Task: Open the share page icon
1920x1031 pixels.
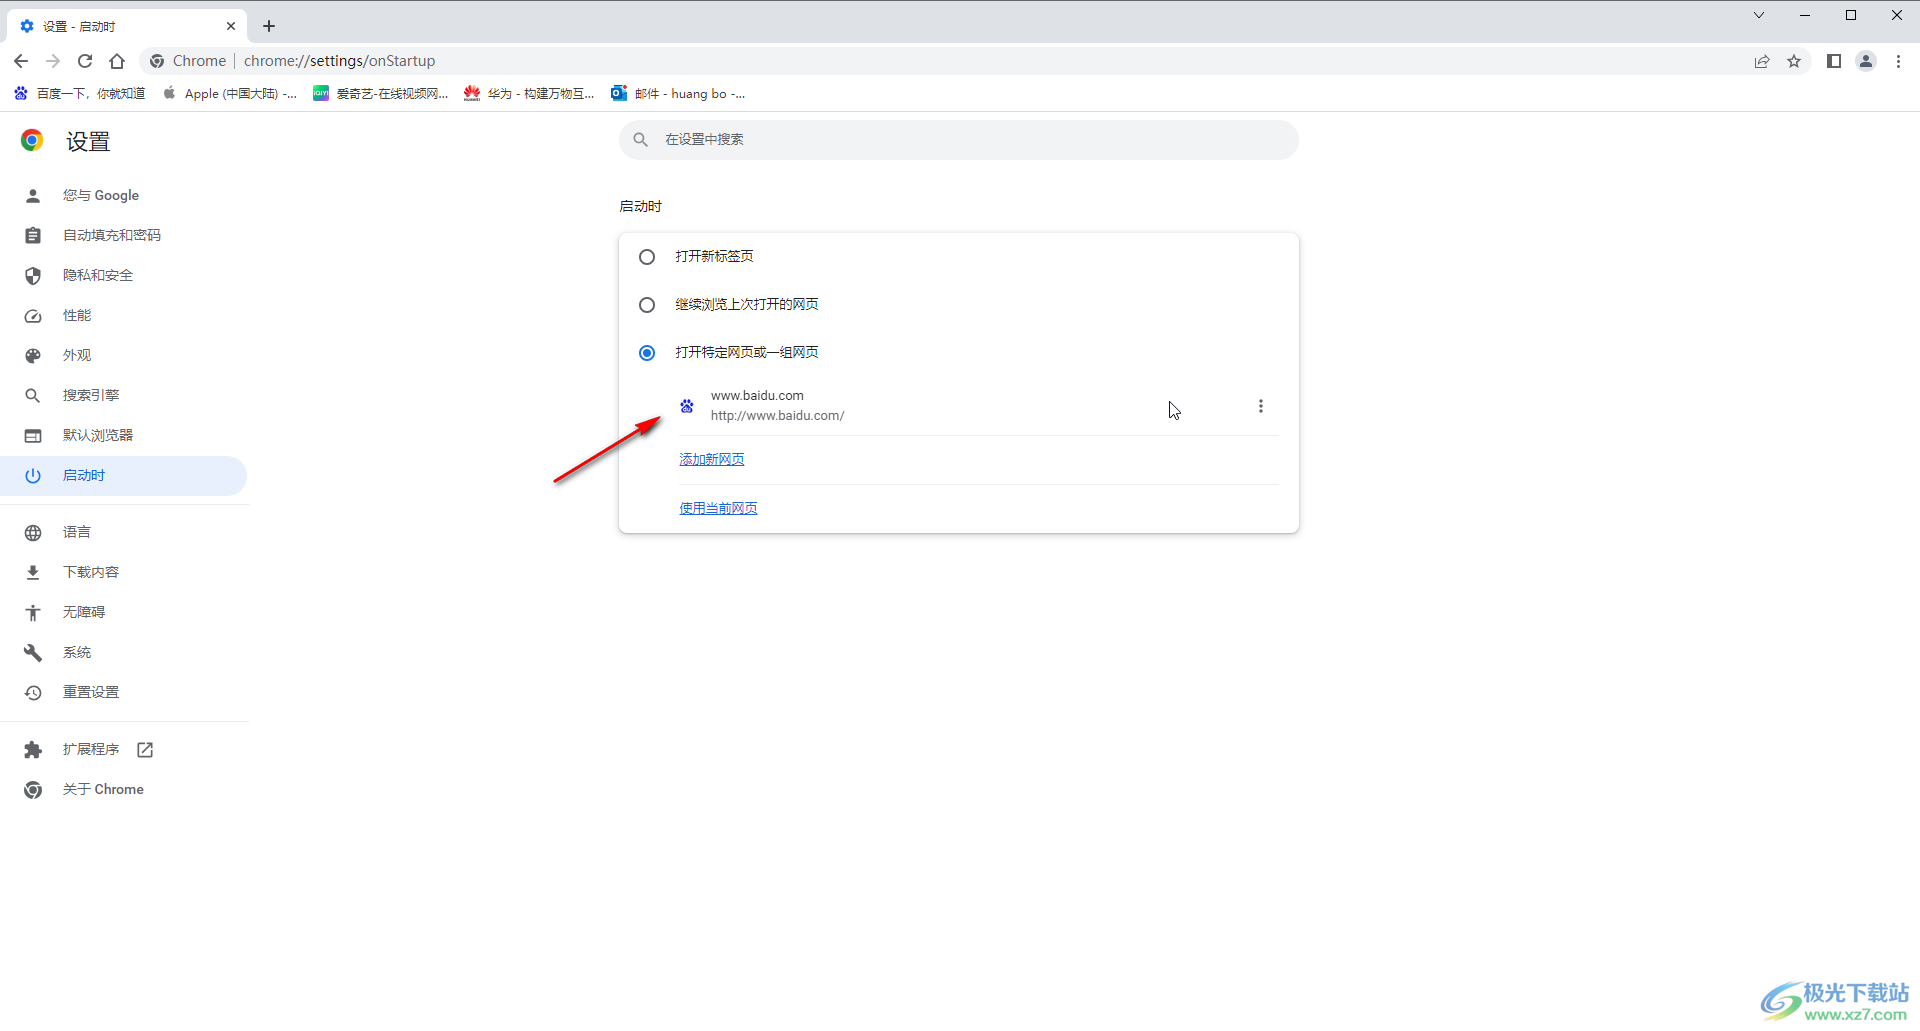Action: click(x=1762, y=61)
